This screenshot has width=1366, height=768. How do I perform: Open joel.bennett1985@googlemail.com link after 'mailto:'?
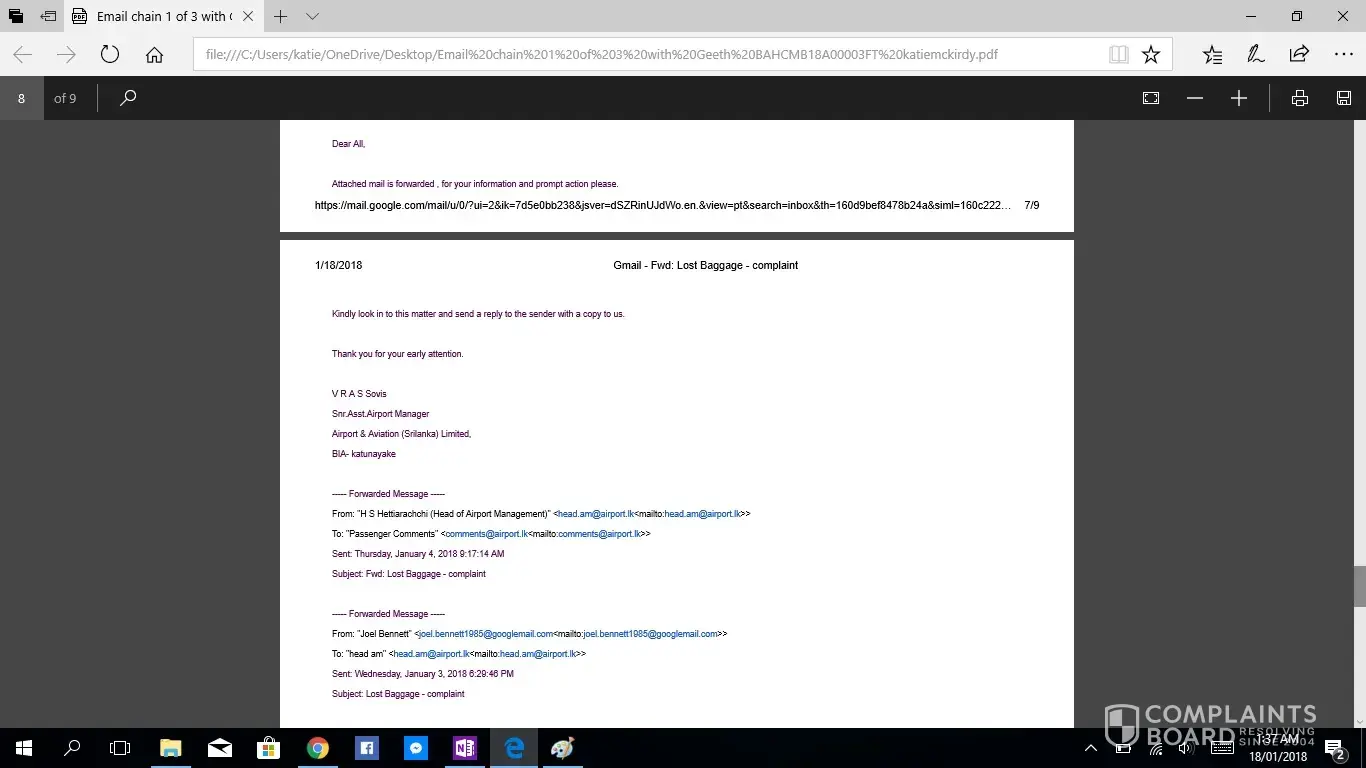click(650, 634)
